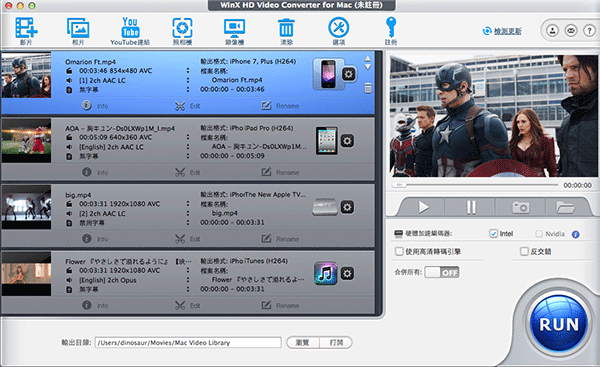The height and width of the screenshot is (367, 600).
Task: Take snapshot with camera button
Action: (x=521, y=207)
